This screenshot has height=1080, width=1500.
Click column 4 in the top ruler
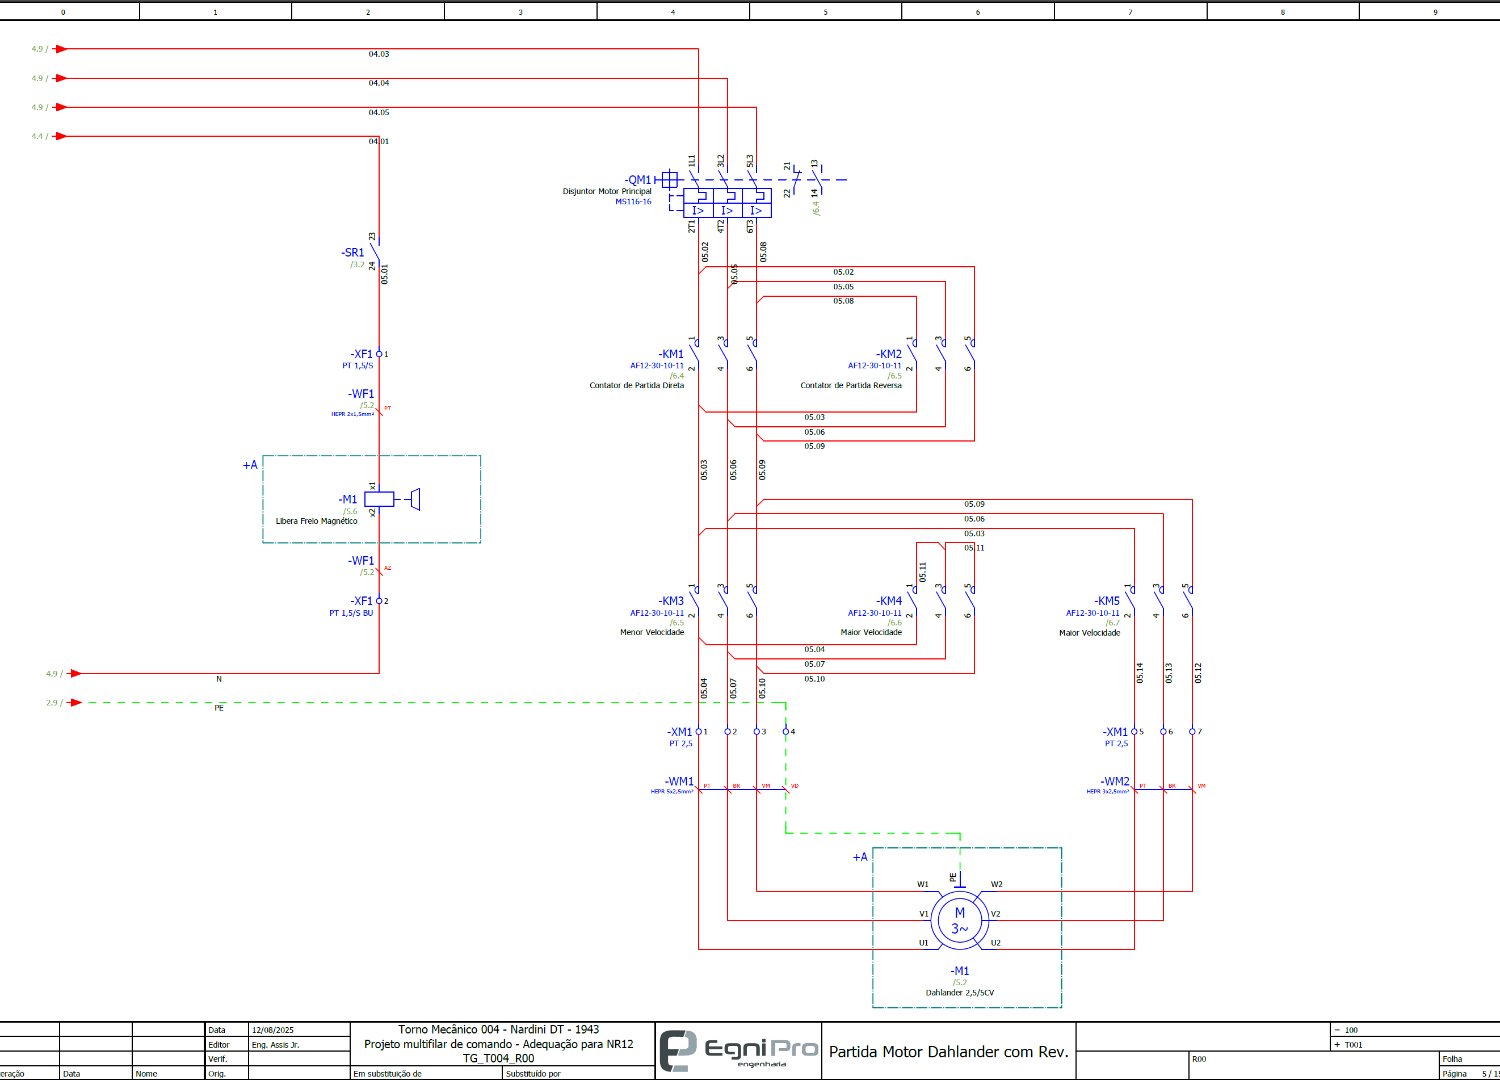(x=672, y=12)
